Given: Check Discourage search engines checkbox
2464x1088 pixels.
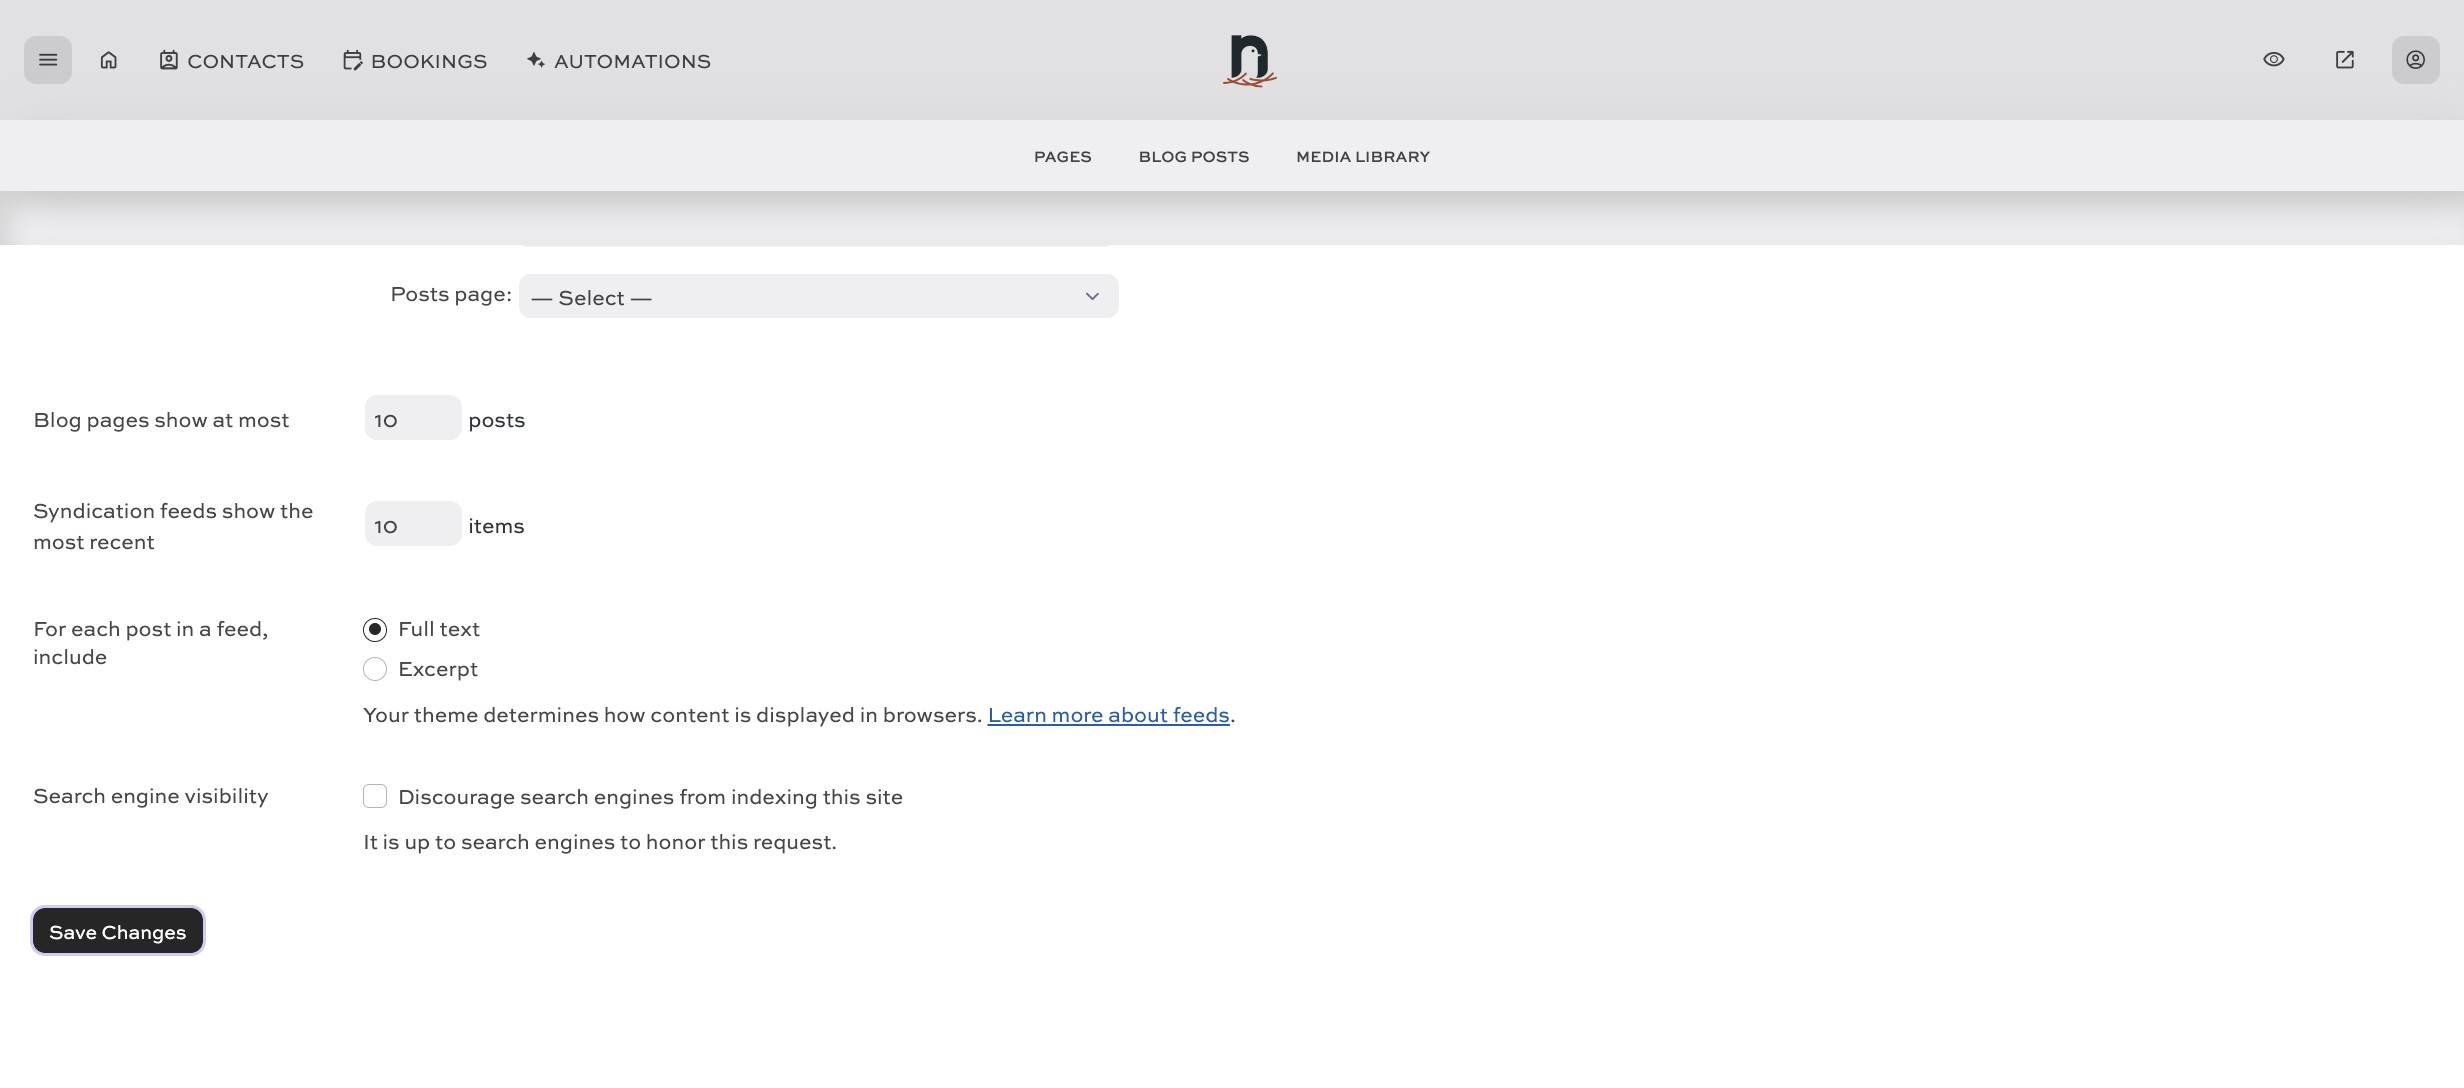Looking at the screenshot, I should coord(375,797).
